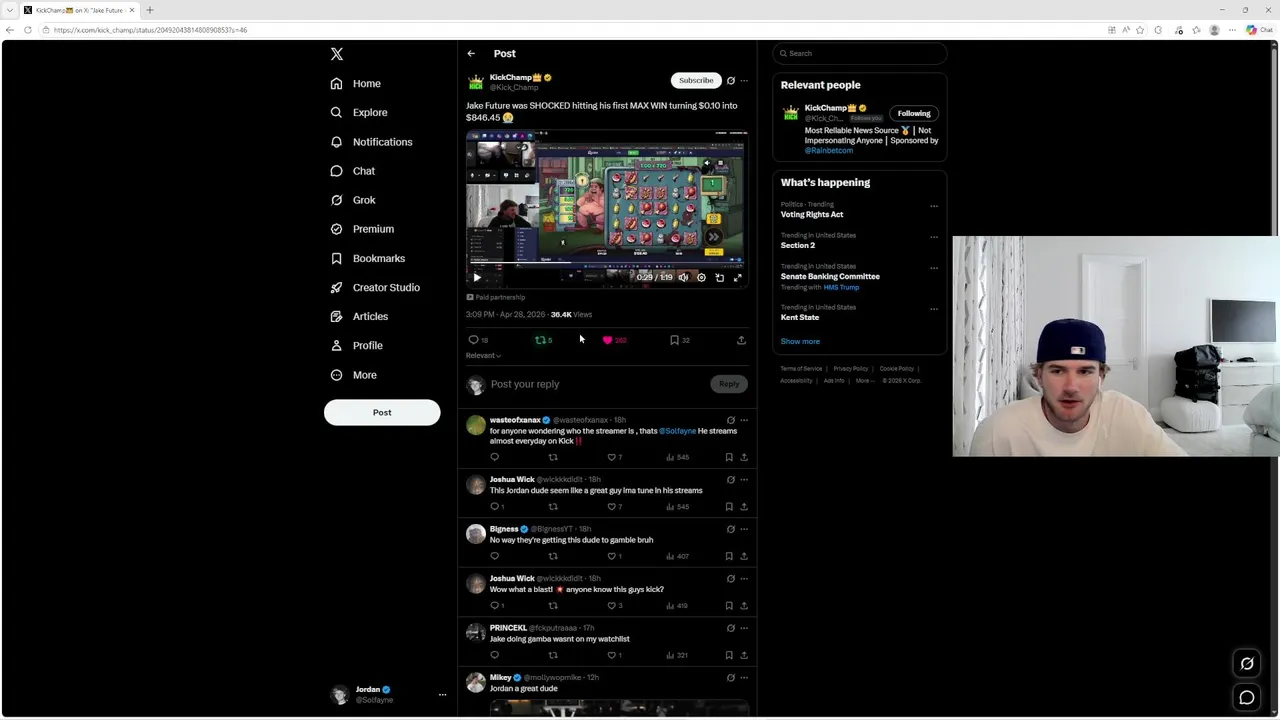The height and width of the screenshot is (720, 1280).
Task: Open a new browser tab
Action: pyautogui.click(x=150, y=10)
